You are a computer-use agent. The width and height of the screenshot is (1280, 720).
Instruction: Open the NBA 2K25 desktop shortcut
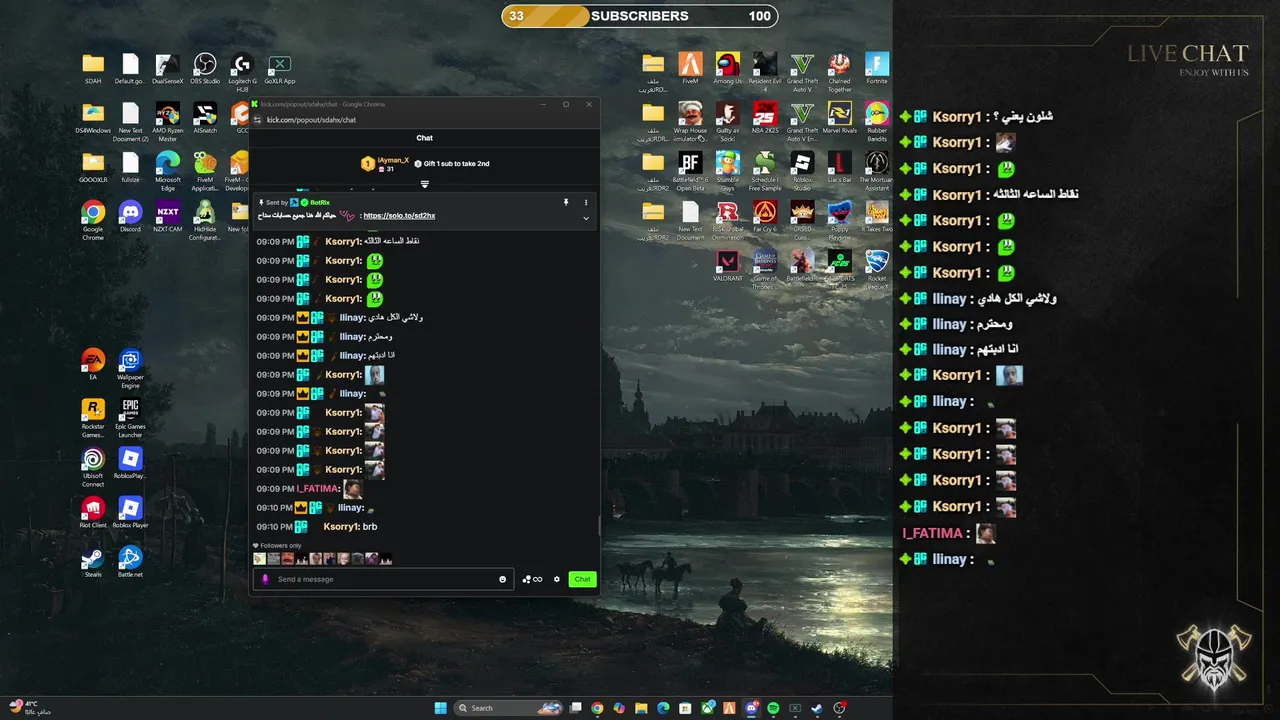(x=765, y=118)
